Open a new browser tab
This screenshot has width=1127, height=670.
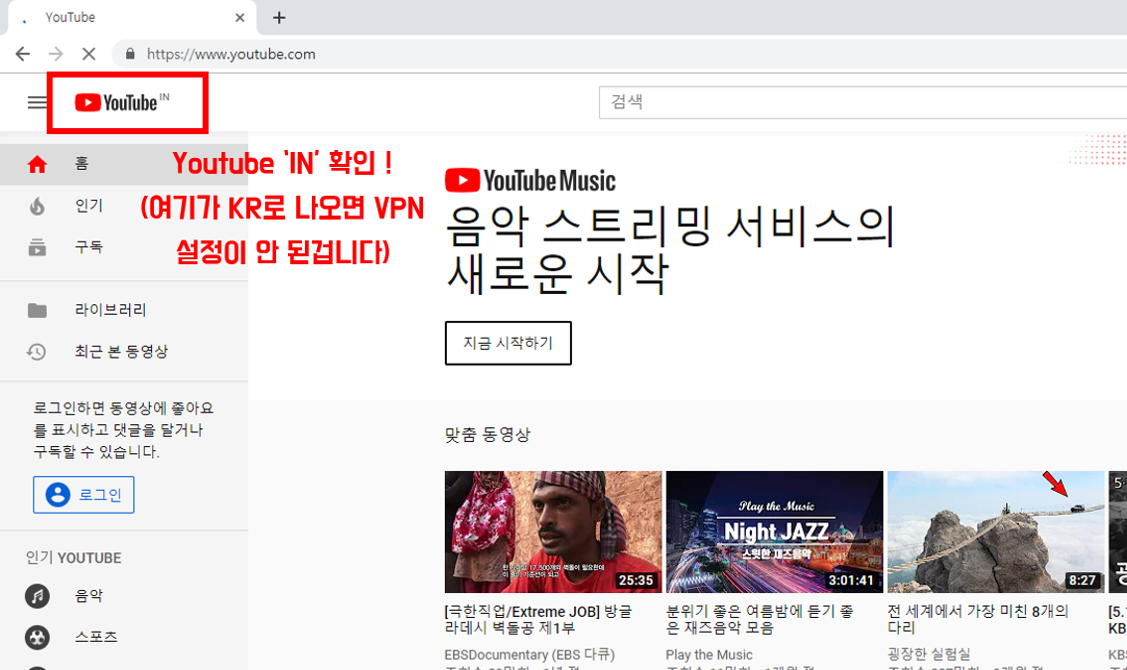click(x=279, y=17)
